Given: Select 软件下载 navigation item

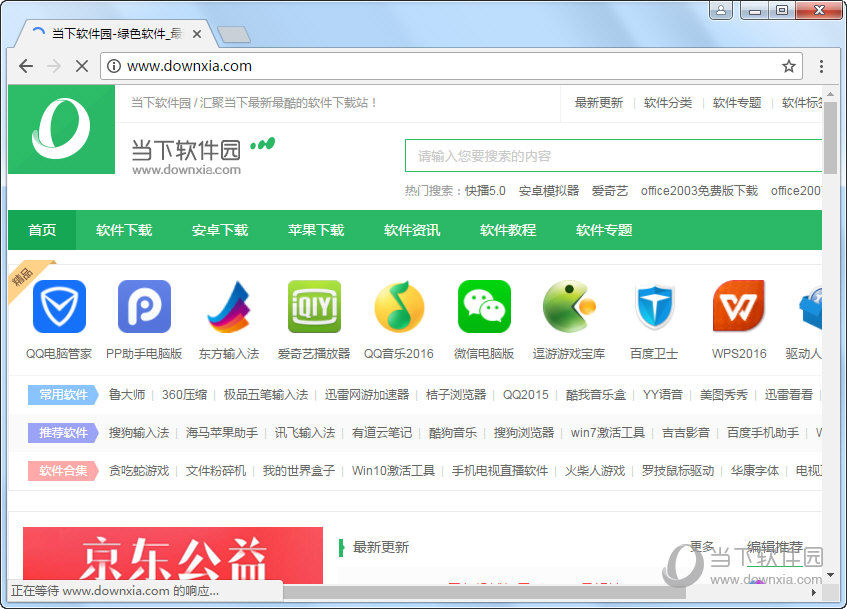Looking at the screenshot, I should 124,230.
